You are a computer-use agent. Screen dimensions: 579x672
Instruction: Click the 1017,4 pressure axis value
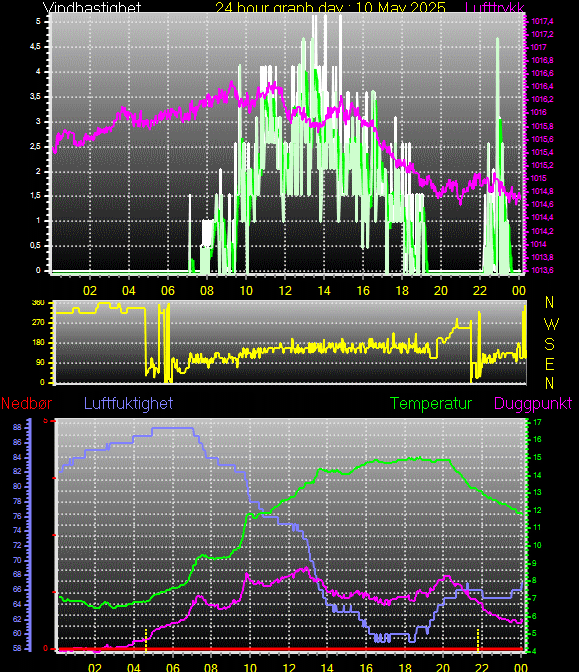click(x=542, y=21)
